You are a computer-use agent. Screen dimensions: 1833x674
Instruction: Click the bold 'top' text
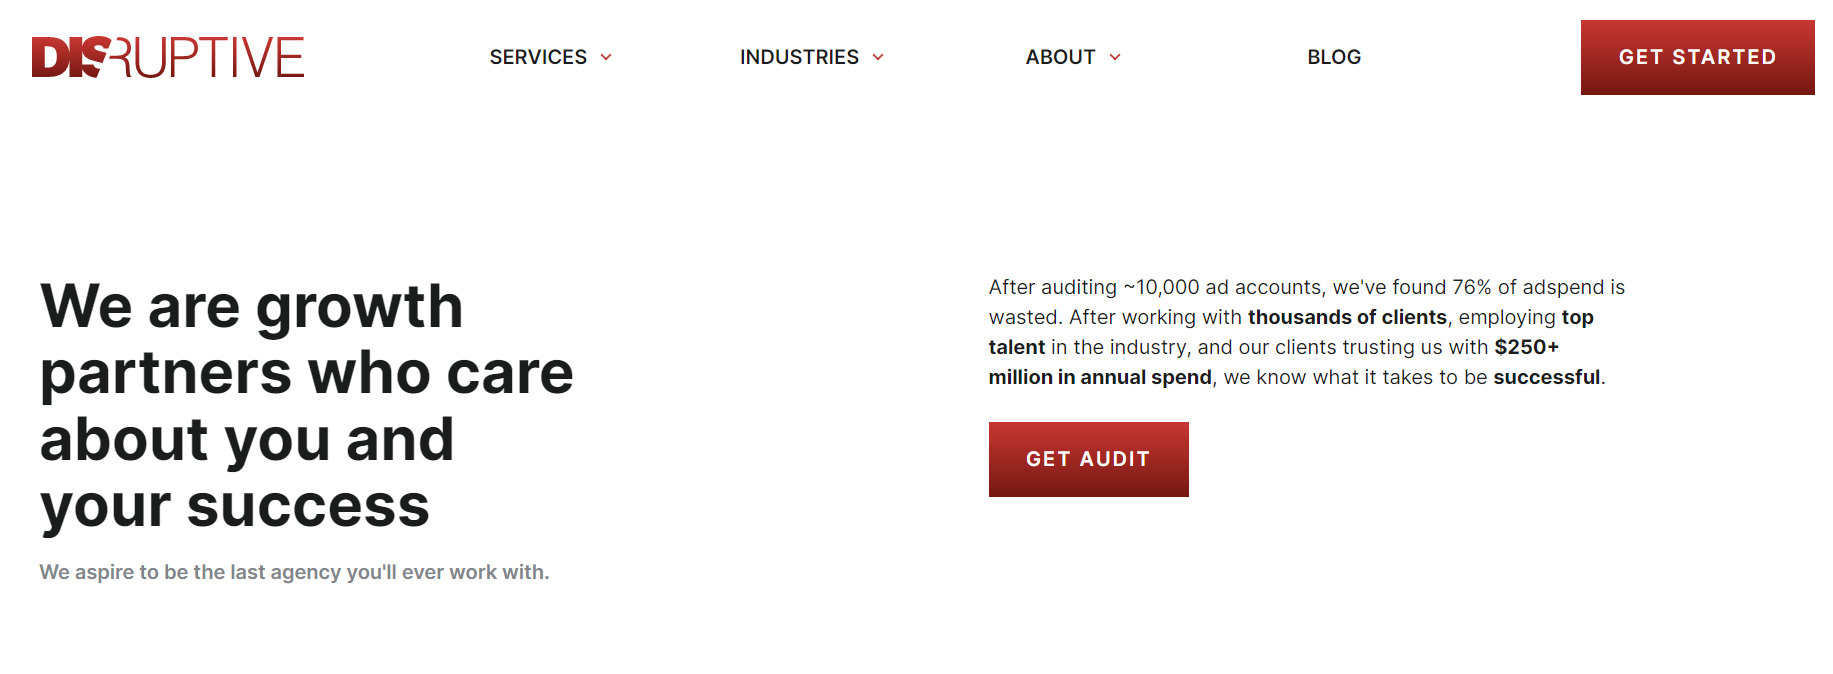coord(1577,317)
